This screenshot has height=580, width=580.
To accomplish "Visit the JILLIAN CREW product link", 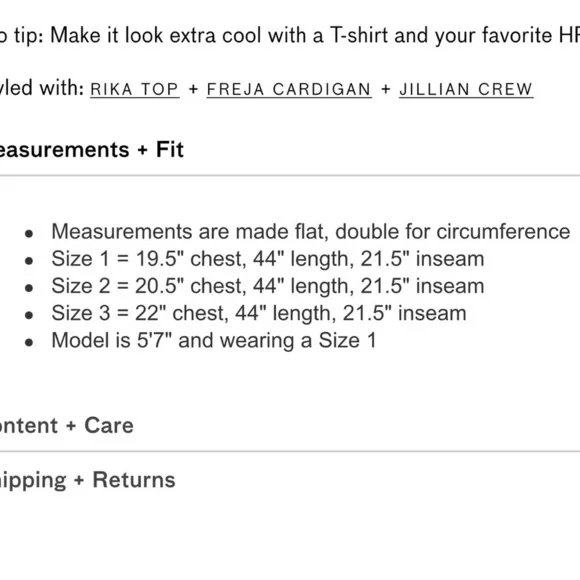I will tap(466, 90).
